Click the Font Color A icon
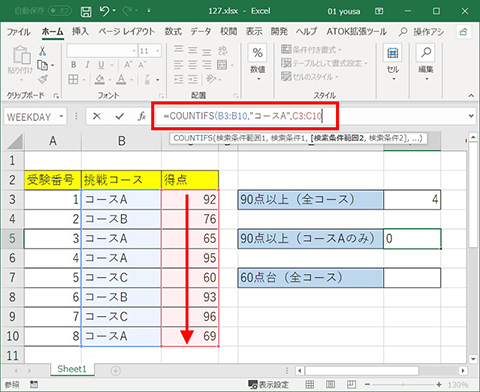This screenshot has width=480, height=392. pyautogui.click(x=121, y=79)
